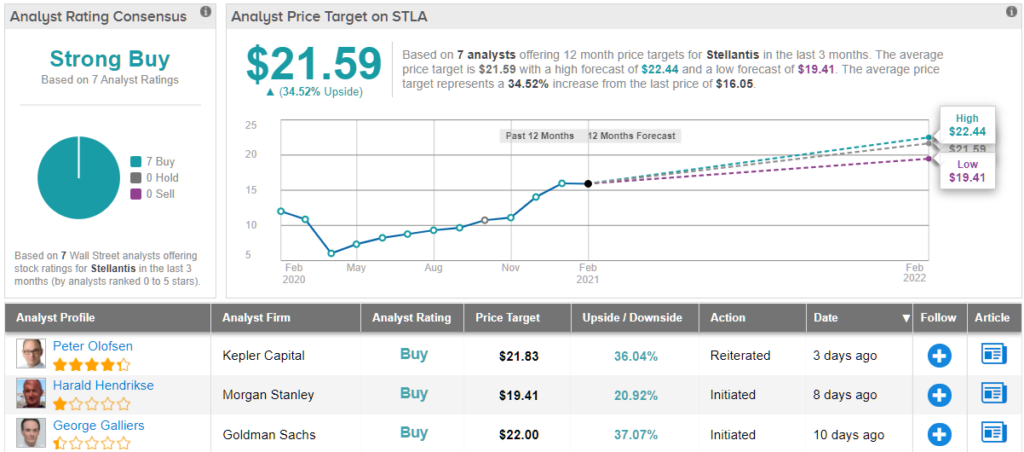Select Past 12 Months chart label
The image size is (1024, 452).
pos(540,136)
